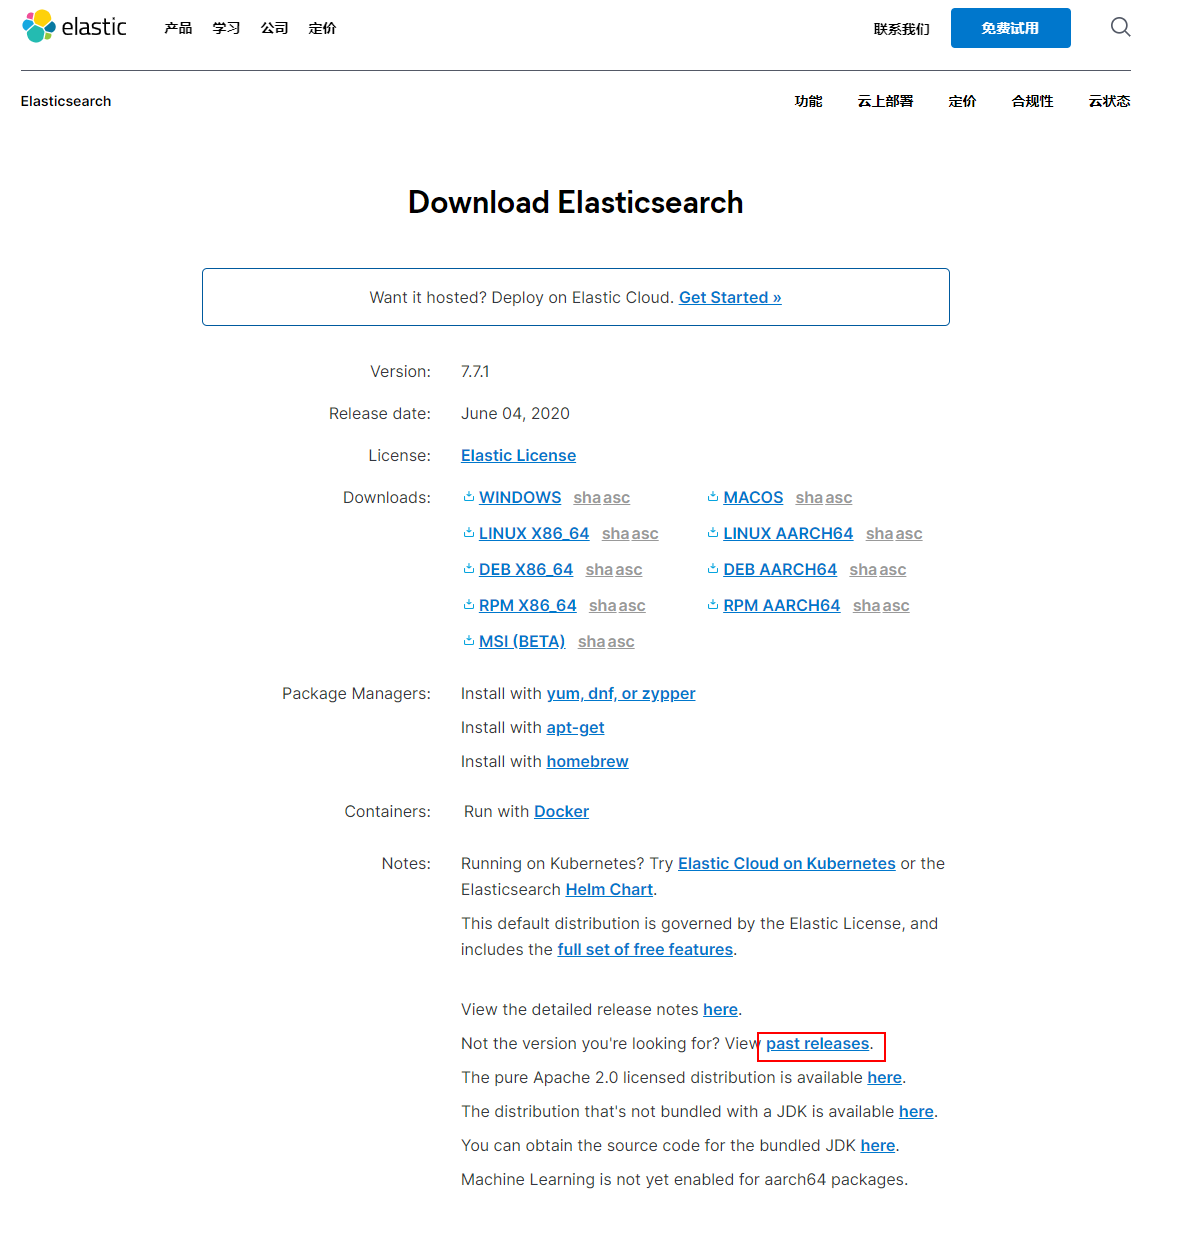
Task: Go to 合规性 sub-navigation tab
Action: [x=1032, y=101]
